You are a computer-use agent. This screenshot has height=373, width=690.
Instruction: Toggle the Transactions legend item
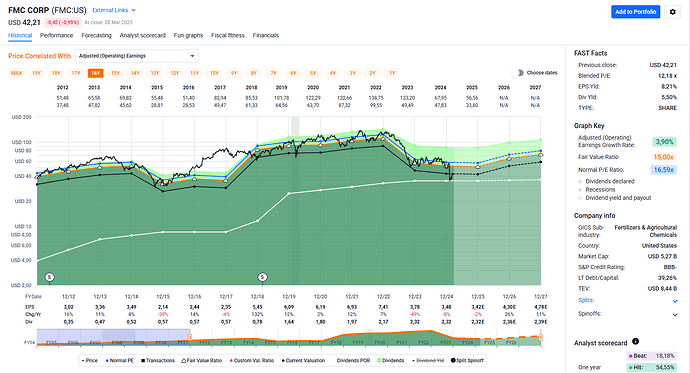[158, 360]
